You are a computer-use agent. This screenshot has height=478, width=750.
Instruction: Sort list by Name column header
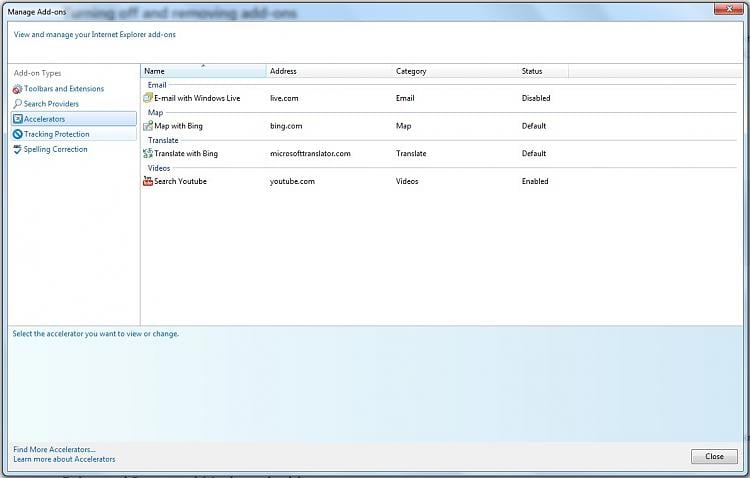[203, 71]
